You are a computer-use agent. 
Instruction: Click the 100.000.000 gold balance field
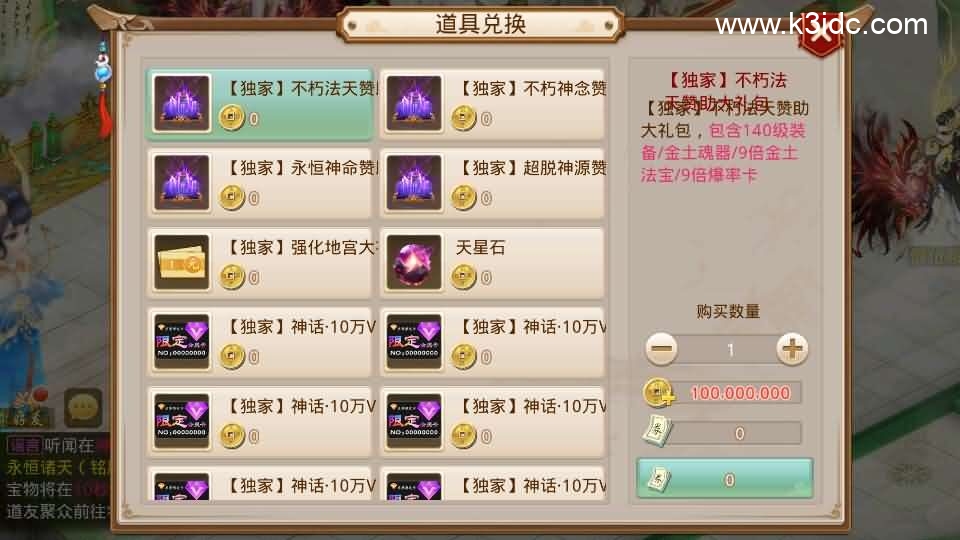740,393
